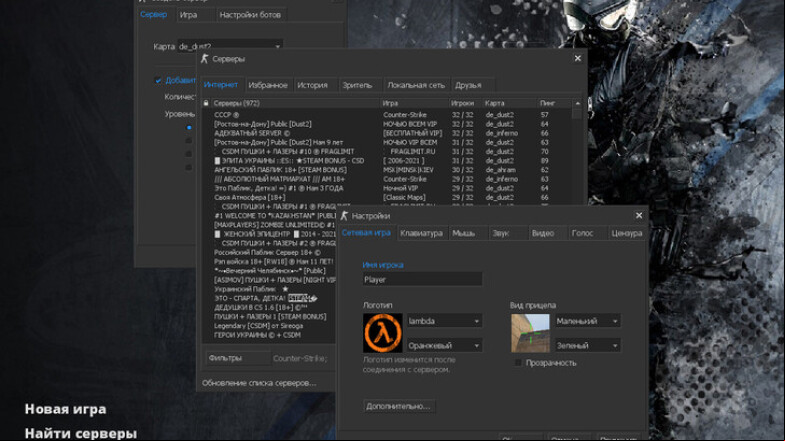Select the Своя Атмосфера [18+] row
The height and width of the screenshot is (441, 785).
[388, 197]
